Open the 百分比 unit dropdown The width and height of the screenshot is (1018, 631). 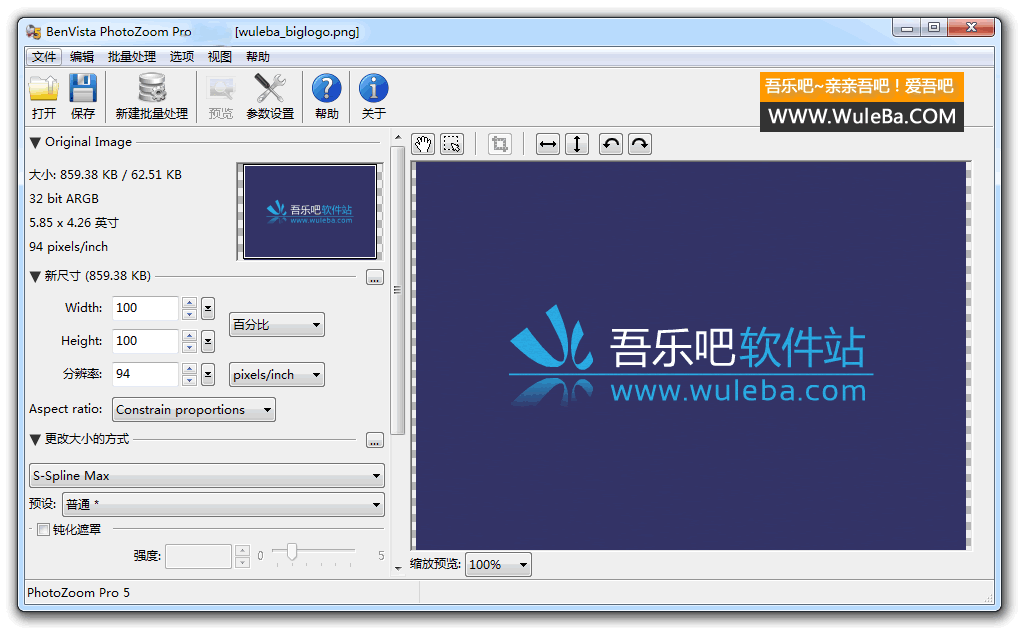click(277, 325)
